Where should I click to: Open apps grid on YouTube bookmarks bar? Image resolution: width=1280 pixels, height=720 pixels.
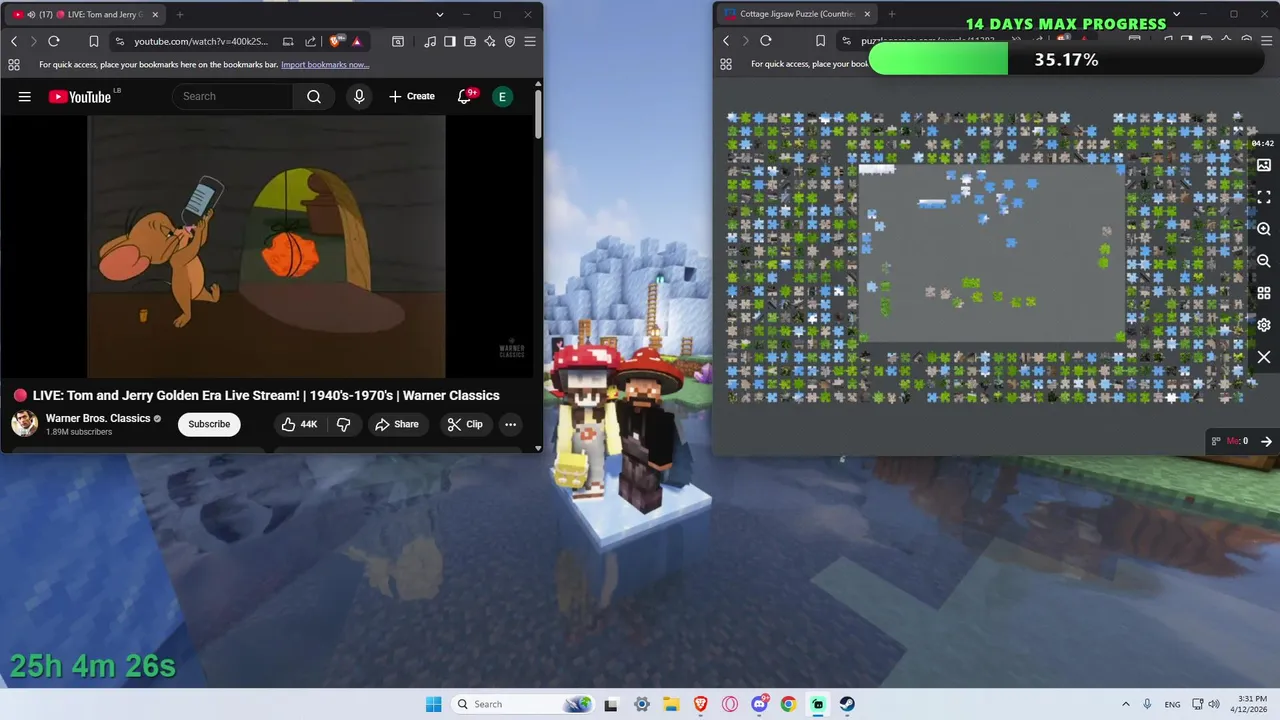tap(14, 64)
